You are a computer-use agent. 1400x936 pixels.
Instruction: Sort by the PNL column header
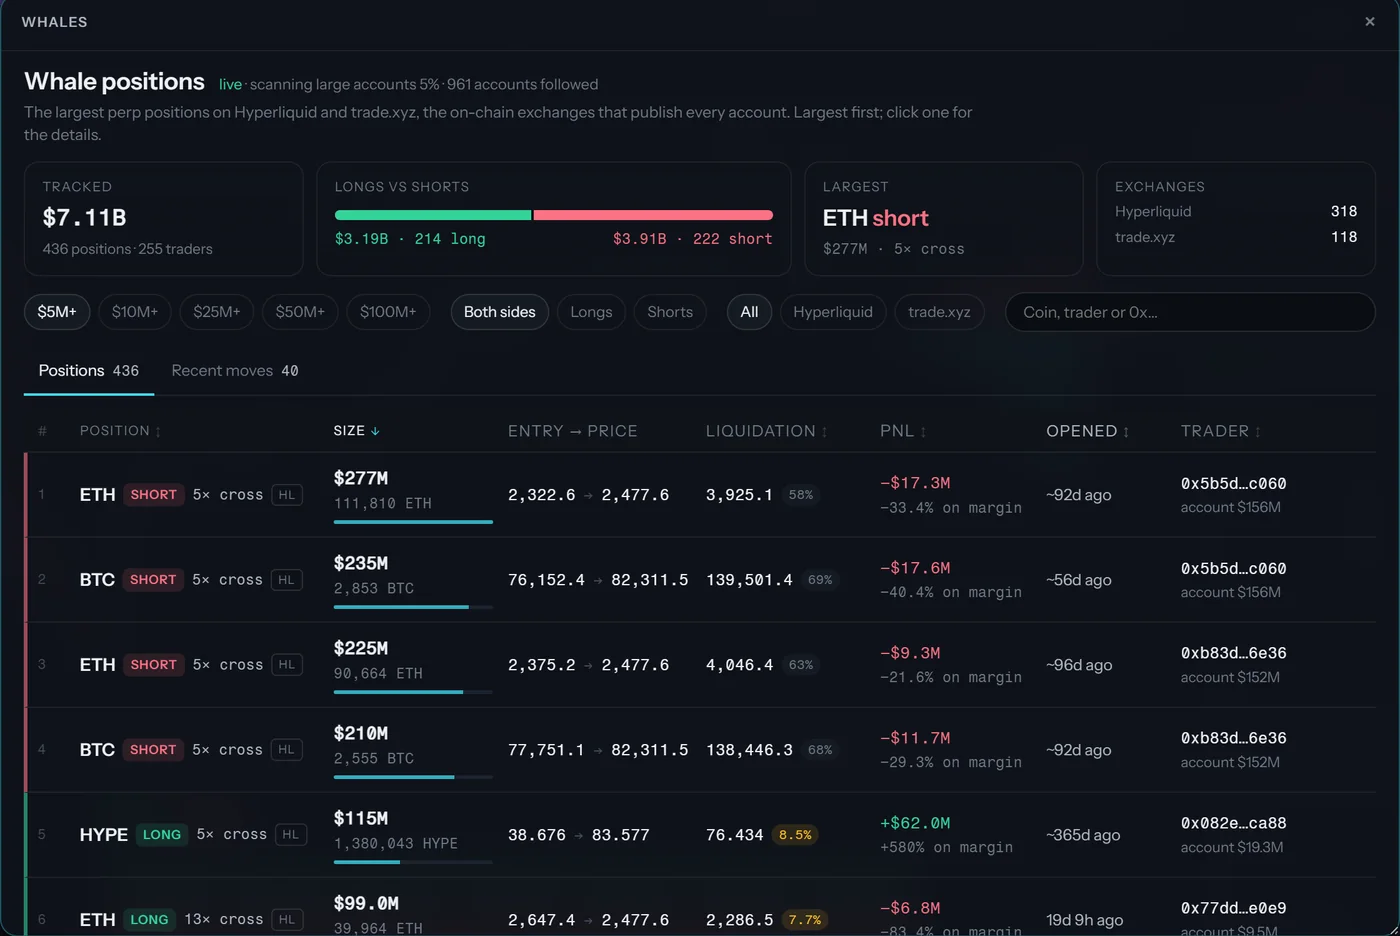pos(903,431)
